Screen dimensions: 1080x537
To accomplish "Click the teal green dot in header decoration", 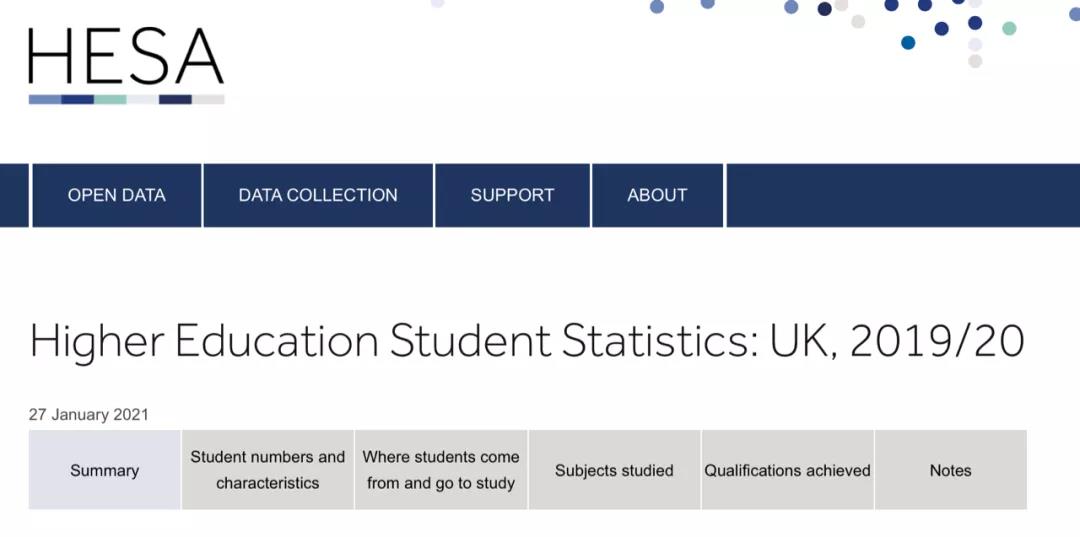I will tap(1009, 28).
